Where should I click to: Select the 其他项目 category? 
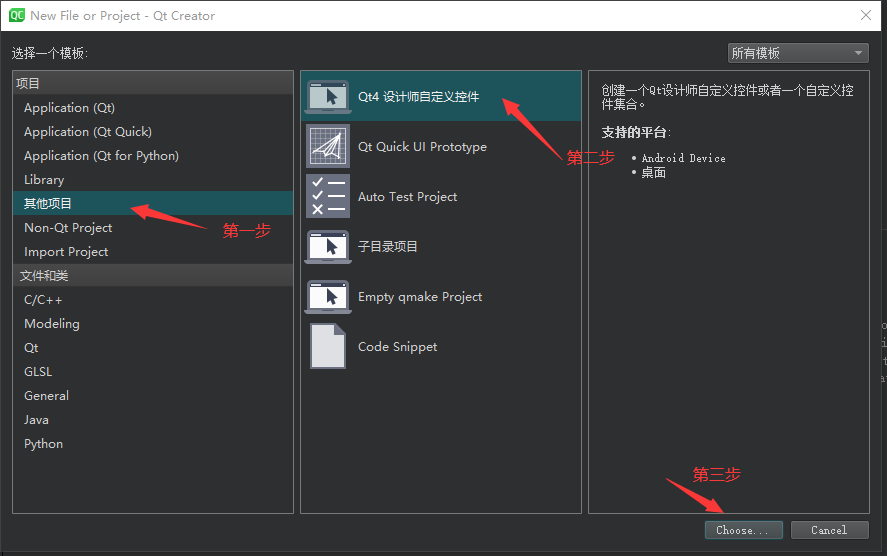click(x=153, y=204)
